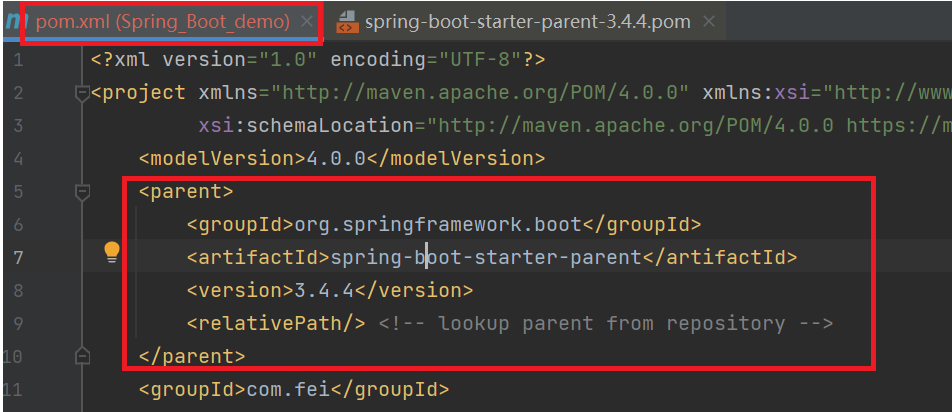Collapse the parent tag at line 5
This screenshot has width=952, height=412.
(x=82, y=192)
